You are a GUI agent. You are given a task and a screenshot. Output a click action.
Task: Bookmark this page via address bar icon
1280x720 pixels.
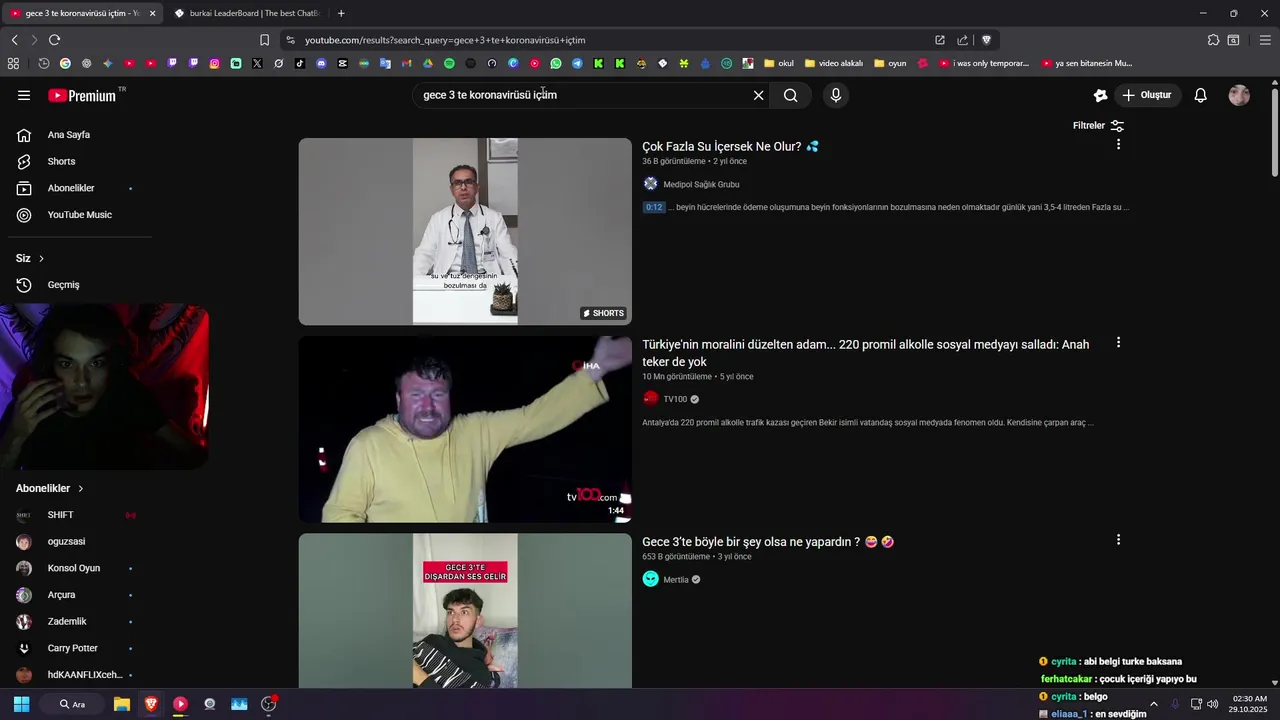[x=264, y=40]
